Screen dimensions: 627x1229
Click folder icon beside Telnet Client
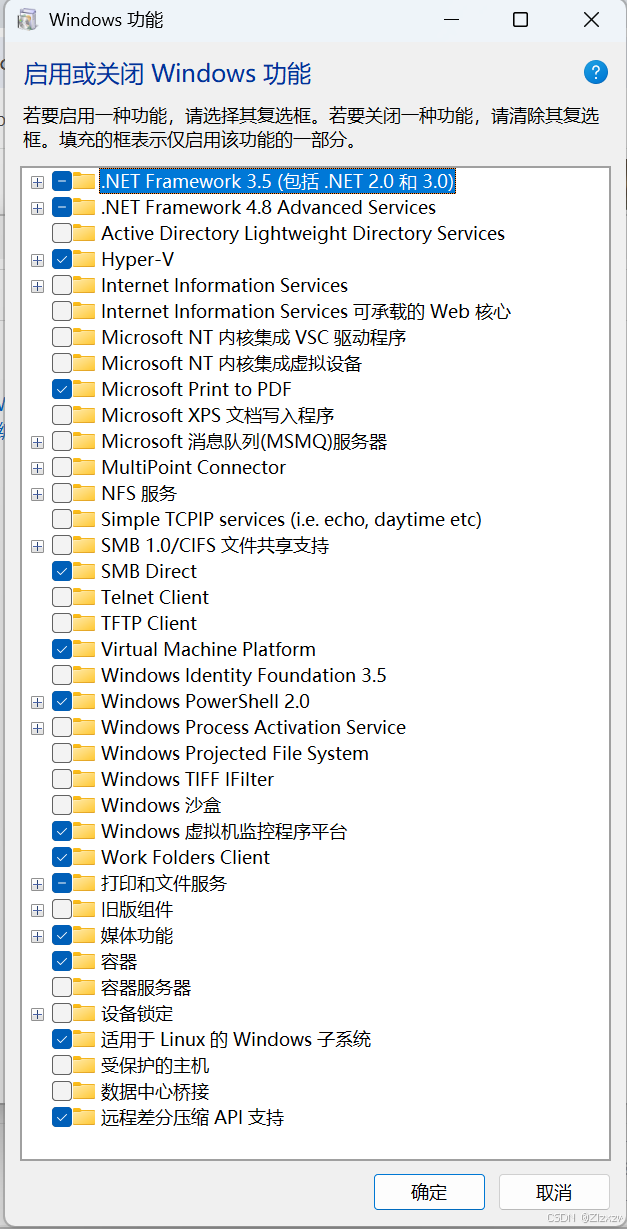pos(85,597)
